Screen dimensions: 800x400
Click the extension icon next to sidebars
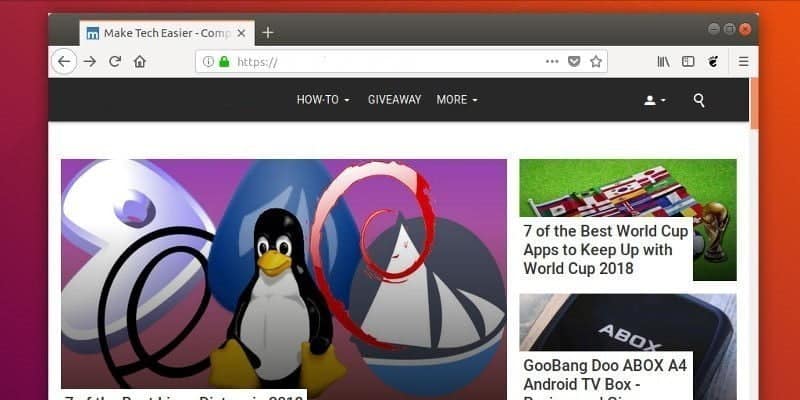tap(713, 62)
